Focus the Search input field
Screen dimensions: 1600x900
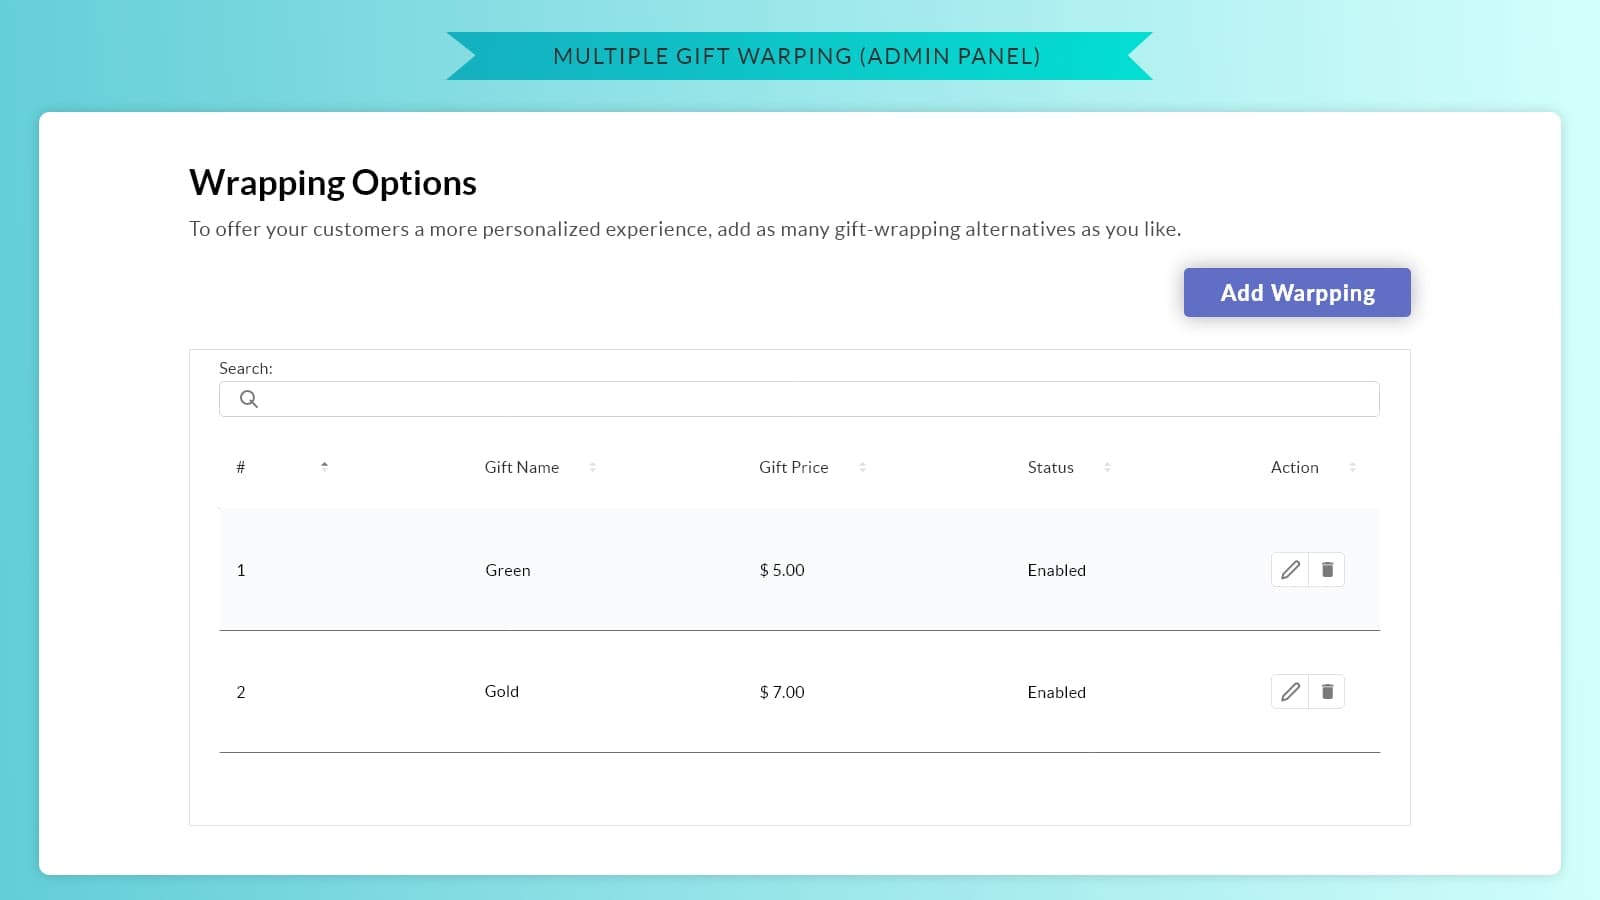tap(810, 399)
